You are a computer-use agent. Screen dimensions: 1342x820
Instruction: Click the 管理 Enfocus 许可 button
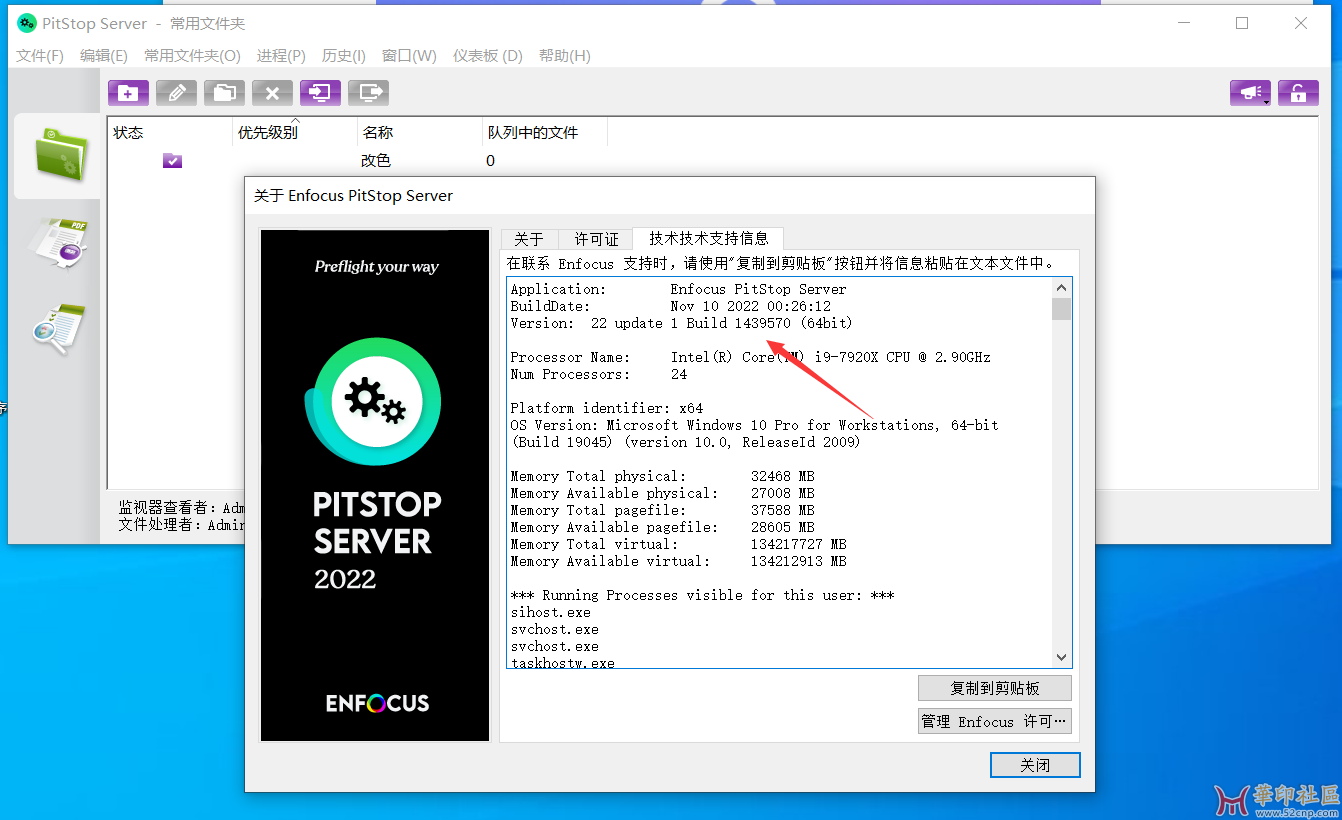click(x=994, y=721)
